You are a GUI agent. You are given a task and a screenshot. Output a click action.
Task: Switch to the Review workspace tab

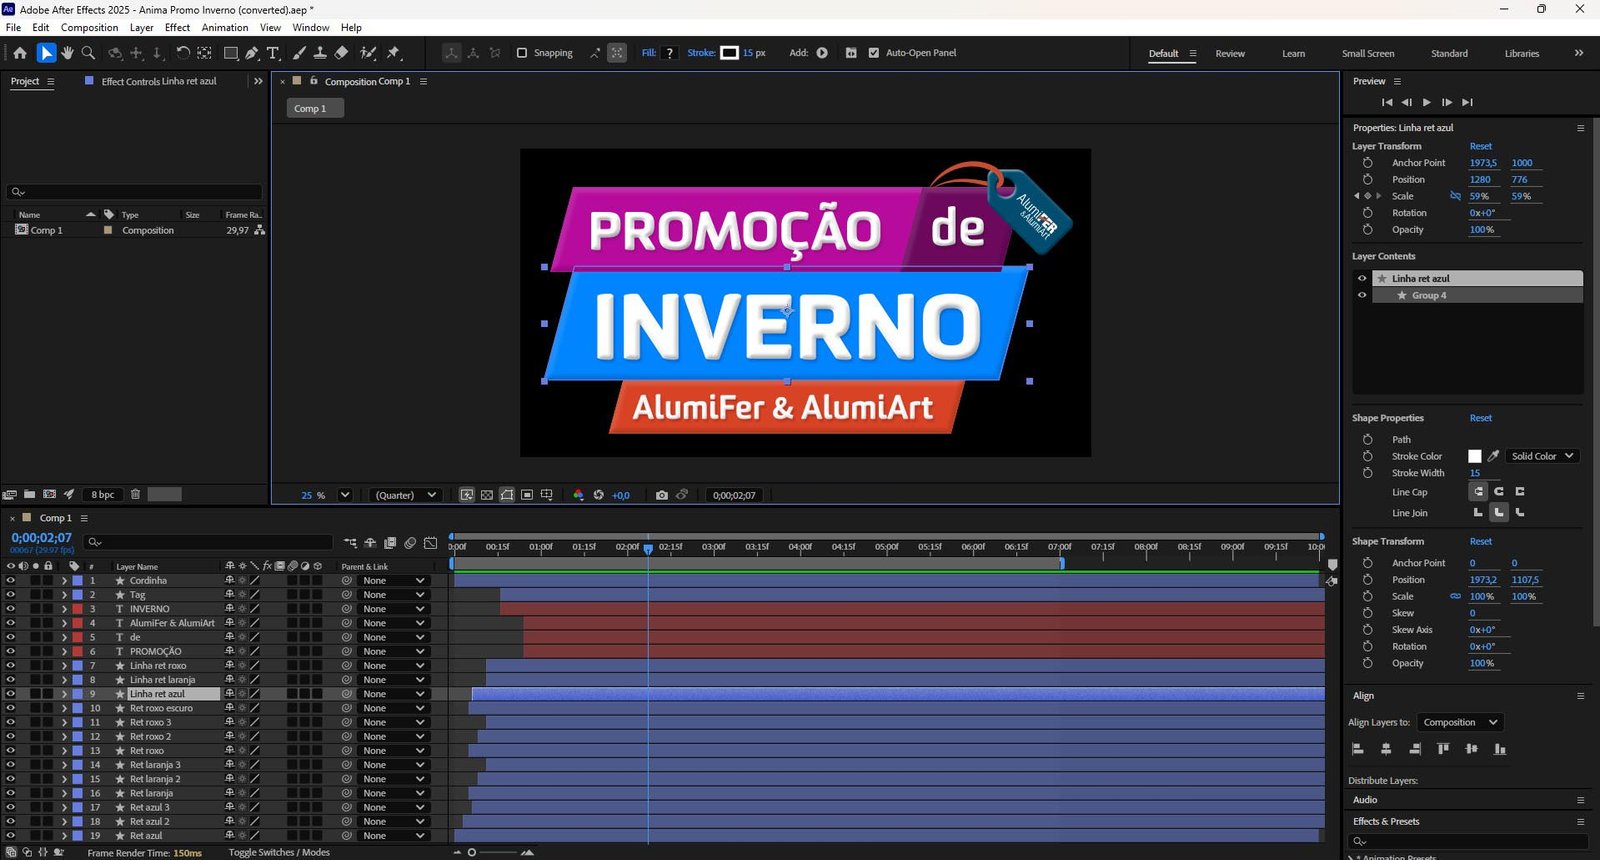tap(1230, 53)
